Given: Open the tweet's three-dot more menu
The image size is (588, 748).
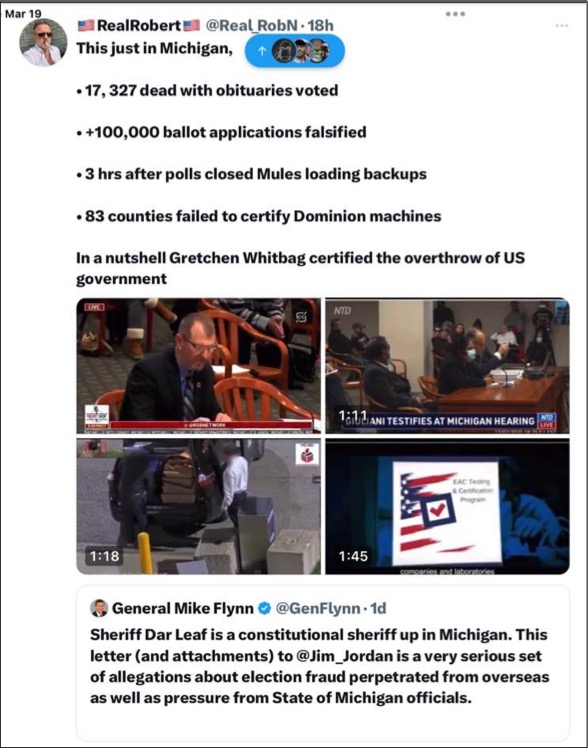Looking at the screenshot, I should pos(455,14).
